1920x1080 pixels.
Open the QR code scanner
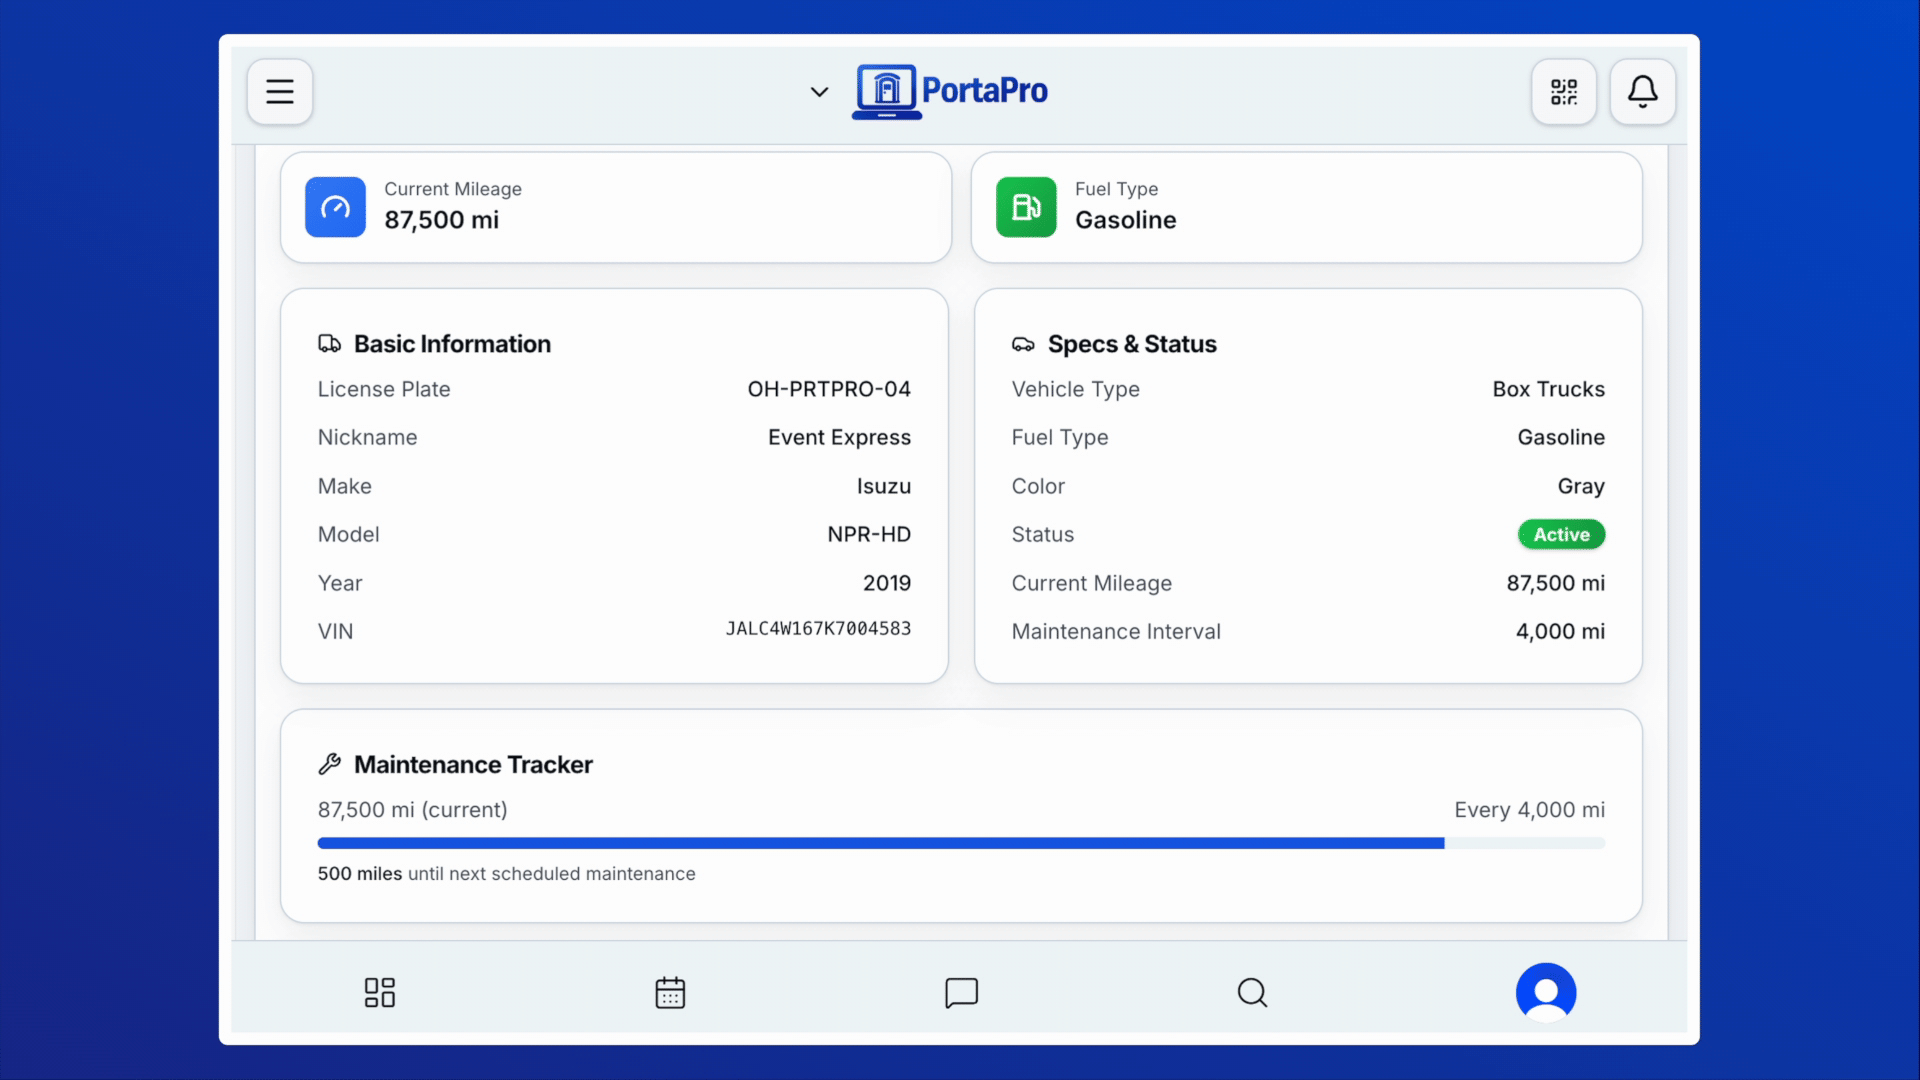click(1564, 92)
